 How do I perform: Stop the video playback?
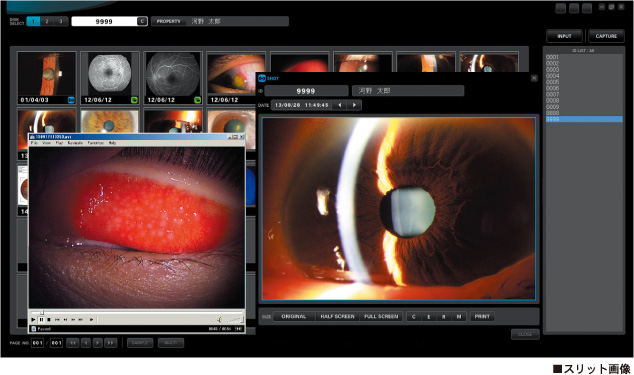[49, 320]
